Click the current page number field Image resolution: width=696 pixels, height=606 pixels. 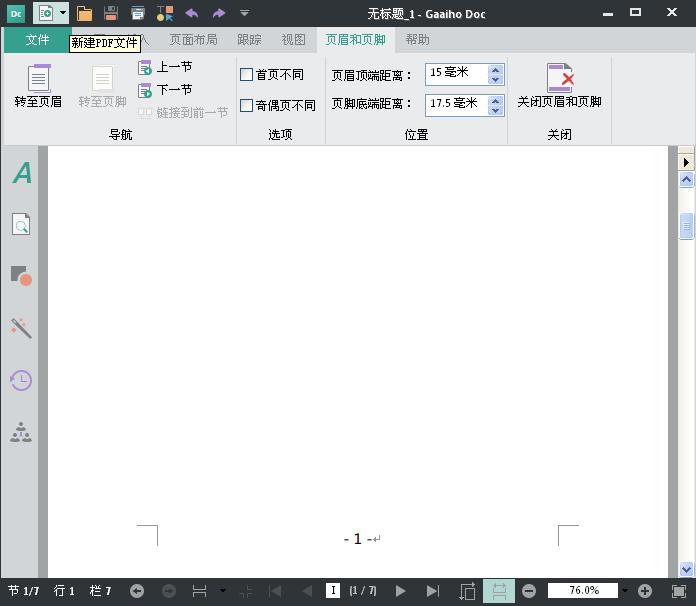333,590
